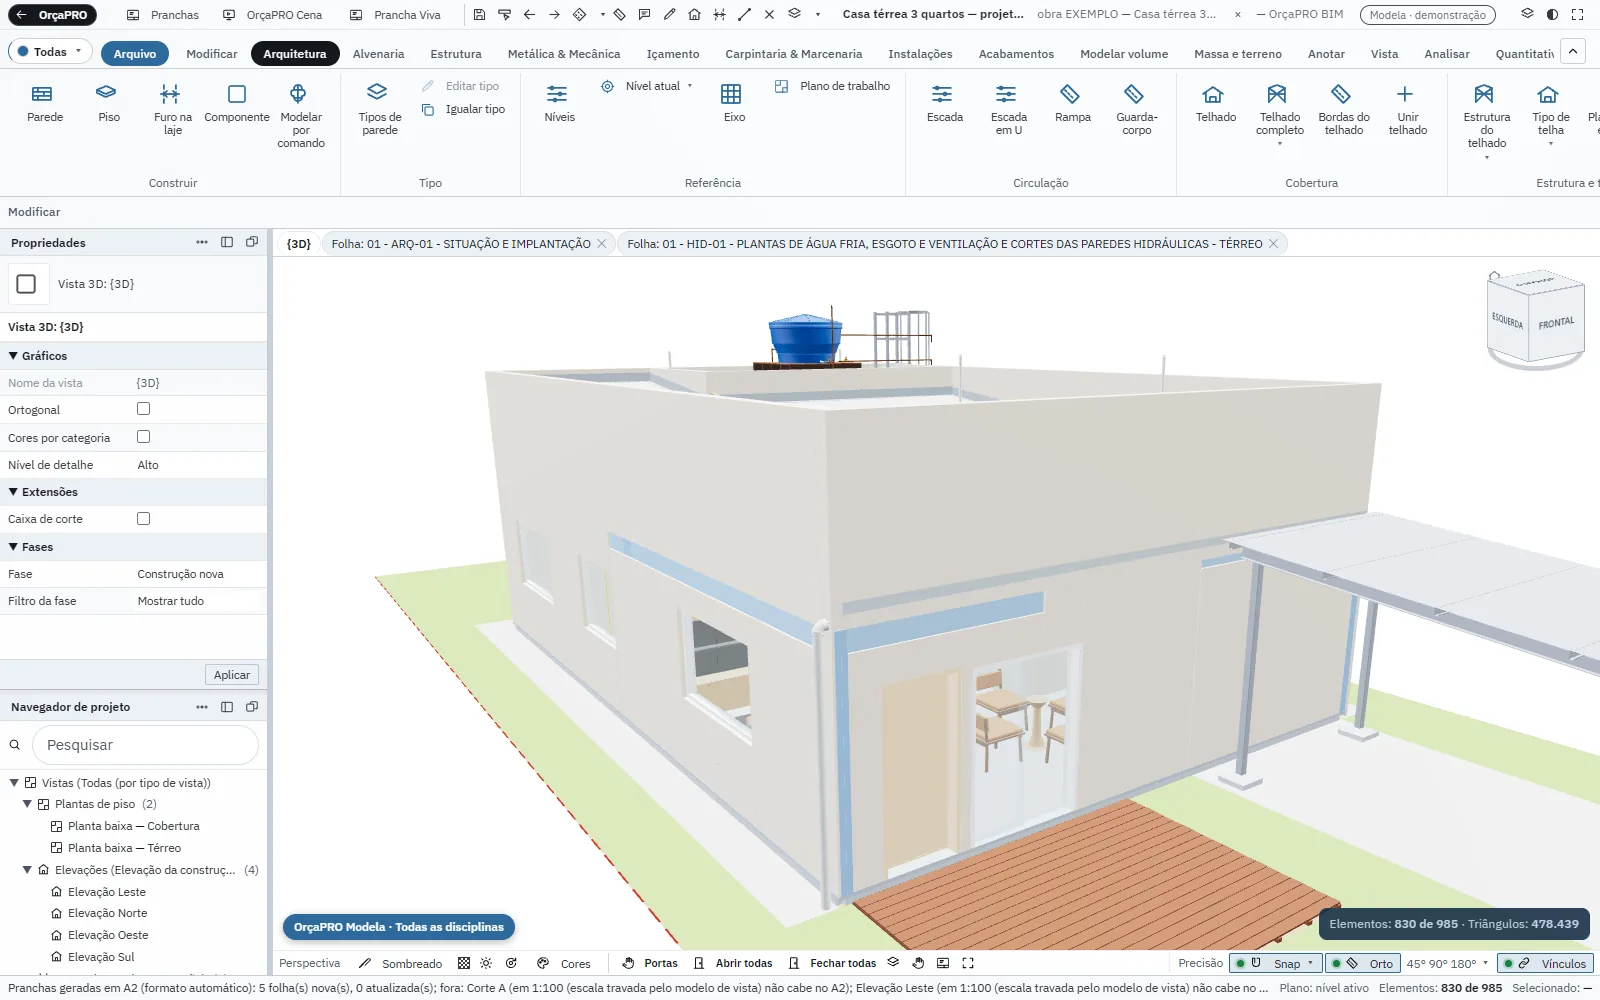The image size is (1600, 1000).
Task: Click the Aplicar button
Action: click(232, 675)
